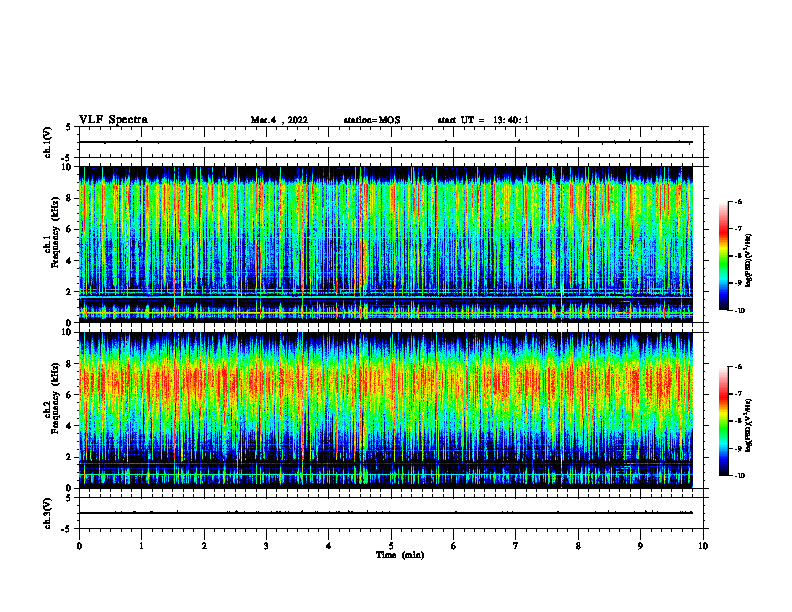Open the ch.2 spectrogram panel
This screenshot has height=612, width=792.
tap(386, 410)
